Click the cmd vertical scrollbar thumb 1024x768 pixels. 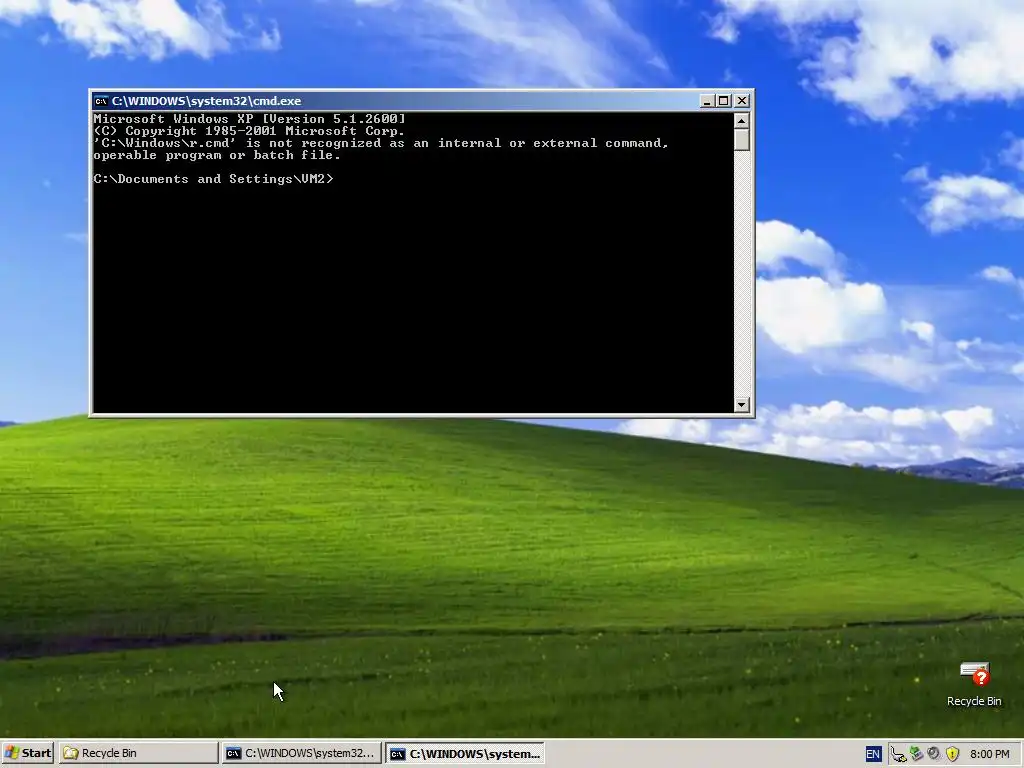pyautogui.click(x=741, y=140)
